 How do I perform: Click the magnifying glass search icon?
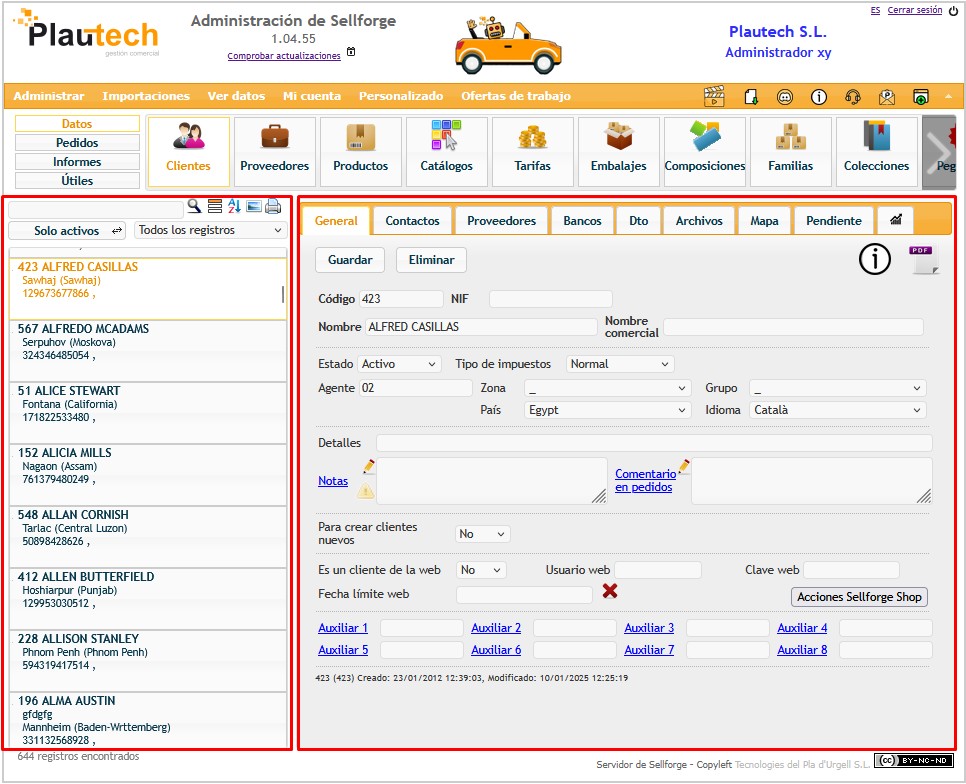coord(194,206)
